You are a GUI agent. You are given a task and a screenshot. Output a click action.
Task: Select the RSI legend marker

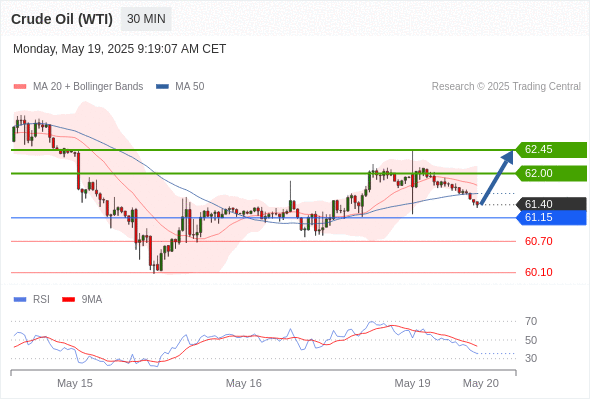pos(20,300)
